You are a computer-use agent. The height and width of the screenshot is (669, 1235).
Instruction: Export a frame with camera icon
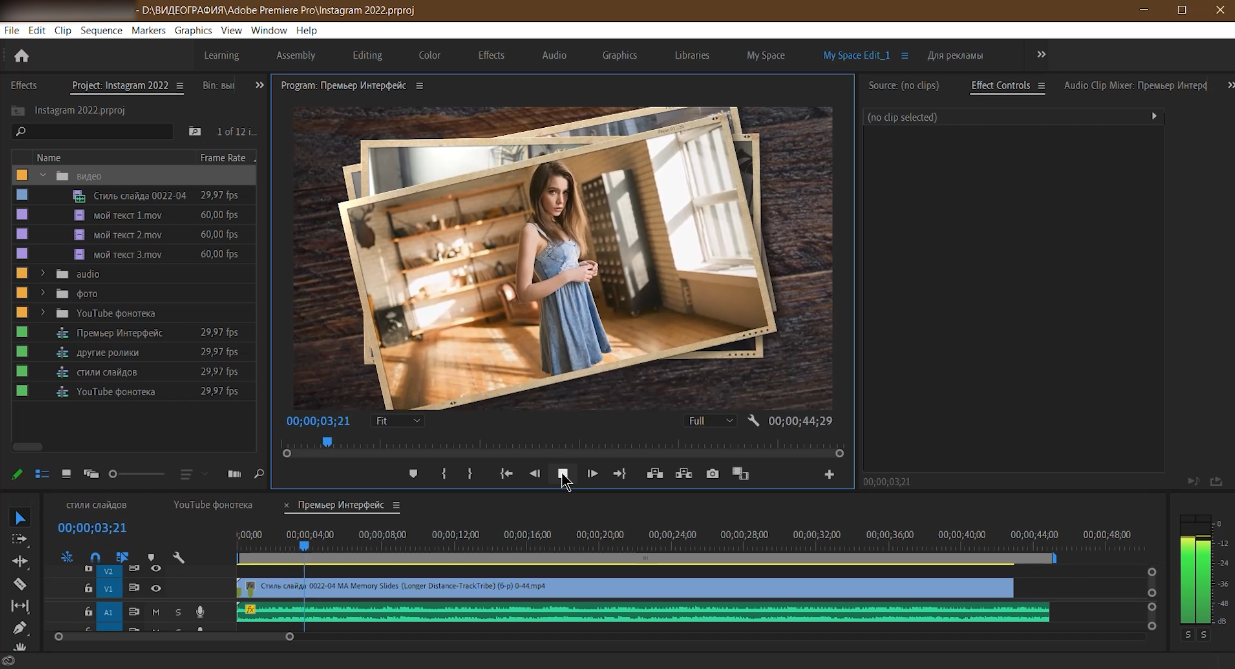point(712,474)
